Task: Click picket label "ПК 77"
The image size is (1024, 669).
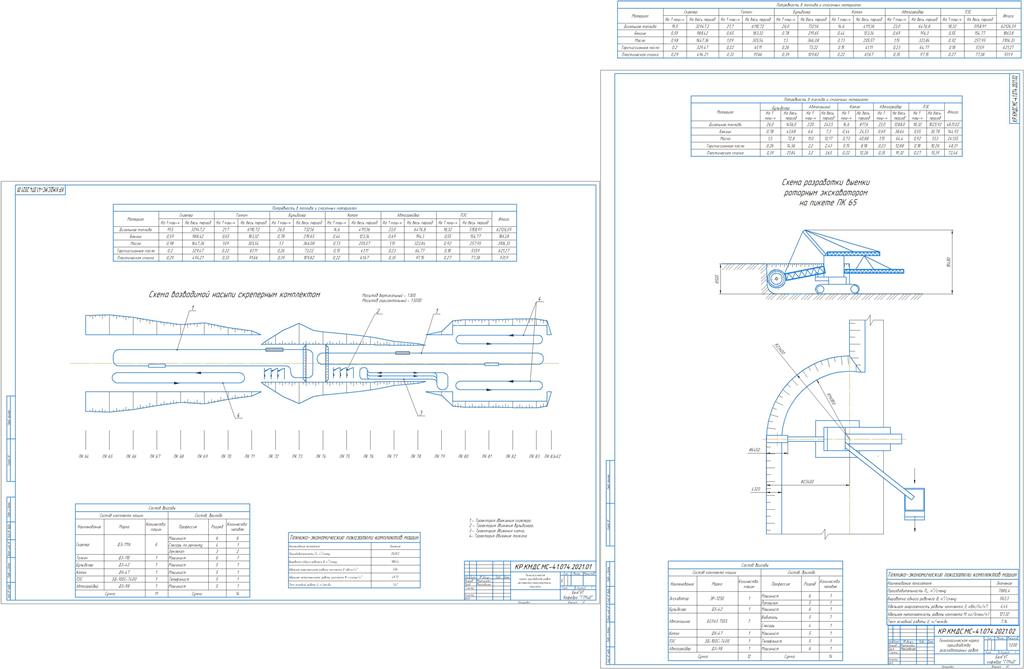Action: (x=392, y=456)
